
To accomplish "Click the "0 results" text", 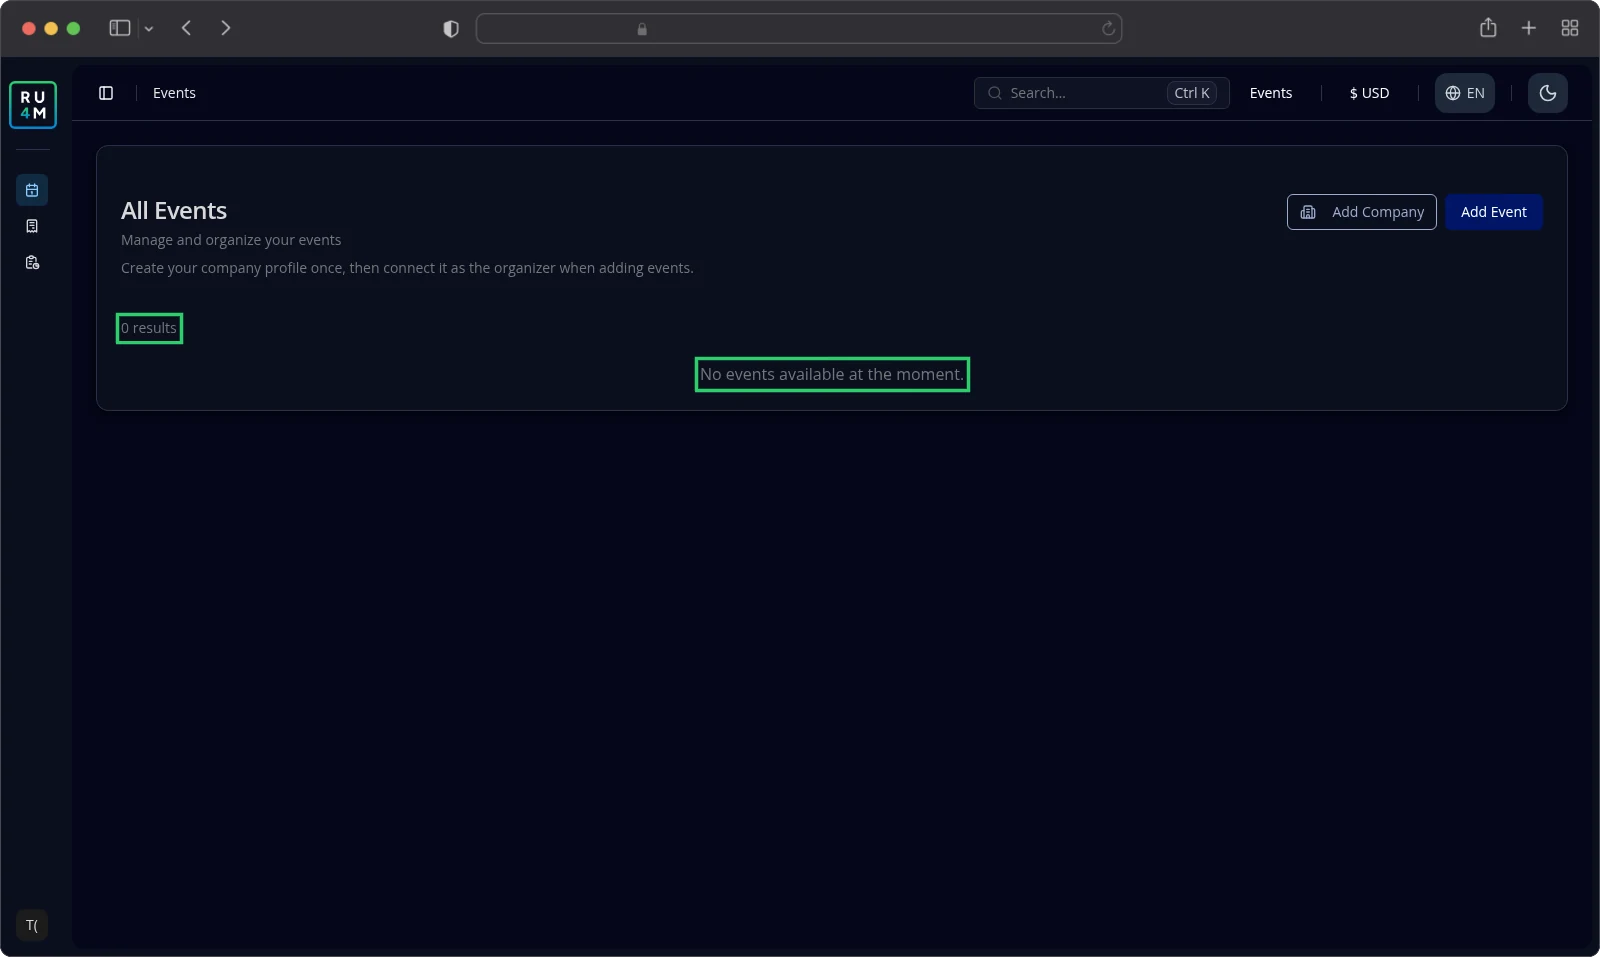I will click(x=149, y=328).
